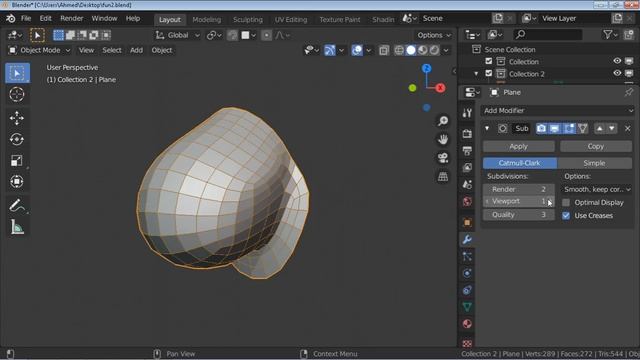Open the Render menu
640x360 pixels.
point(71,18)
